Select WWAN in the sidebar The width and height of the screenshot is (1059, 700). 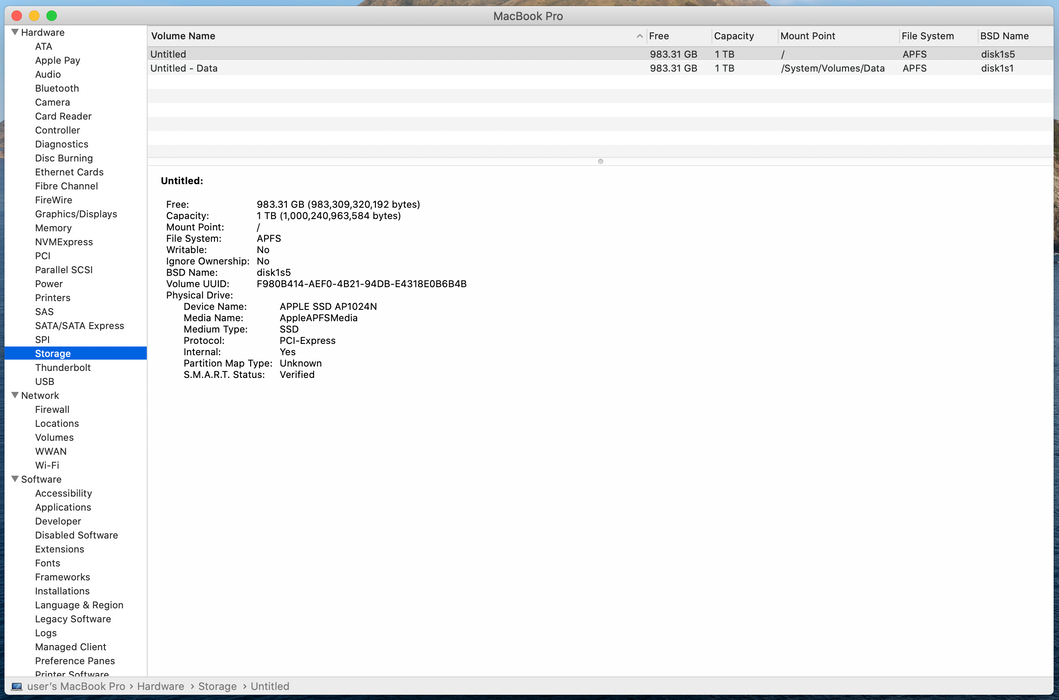(51, 451)
